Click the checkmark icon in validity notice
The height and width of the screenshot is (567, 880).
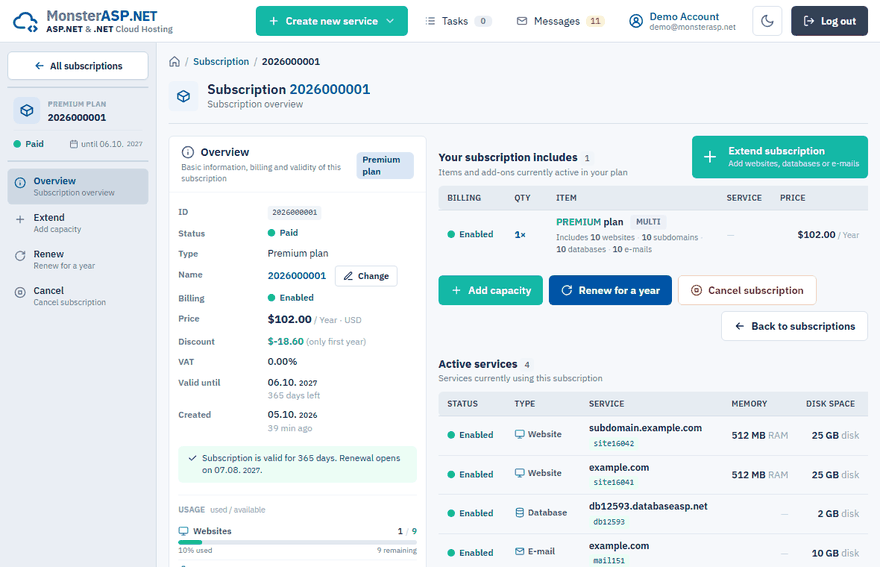coord(192,458)
